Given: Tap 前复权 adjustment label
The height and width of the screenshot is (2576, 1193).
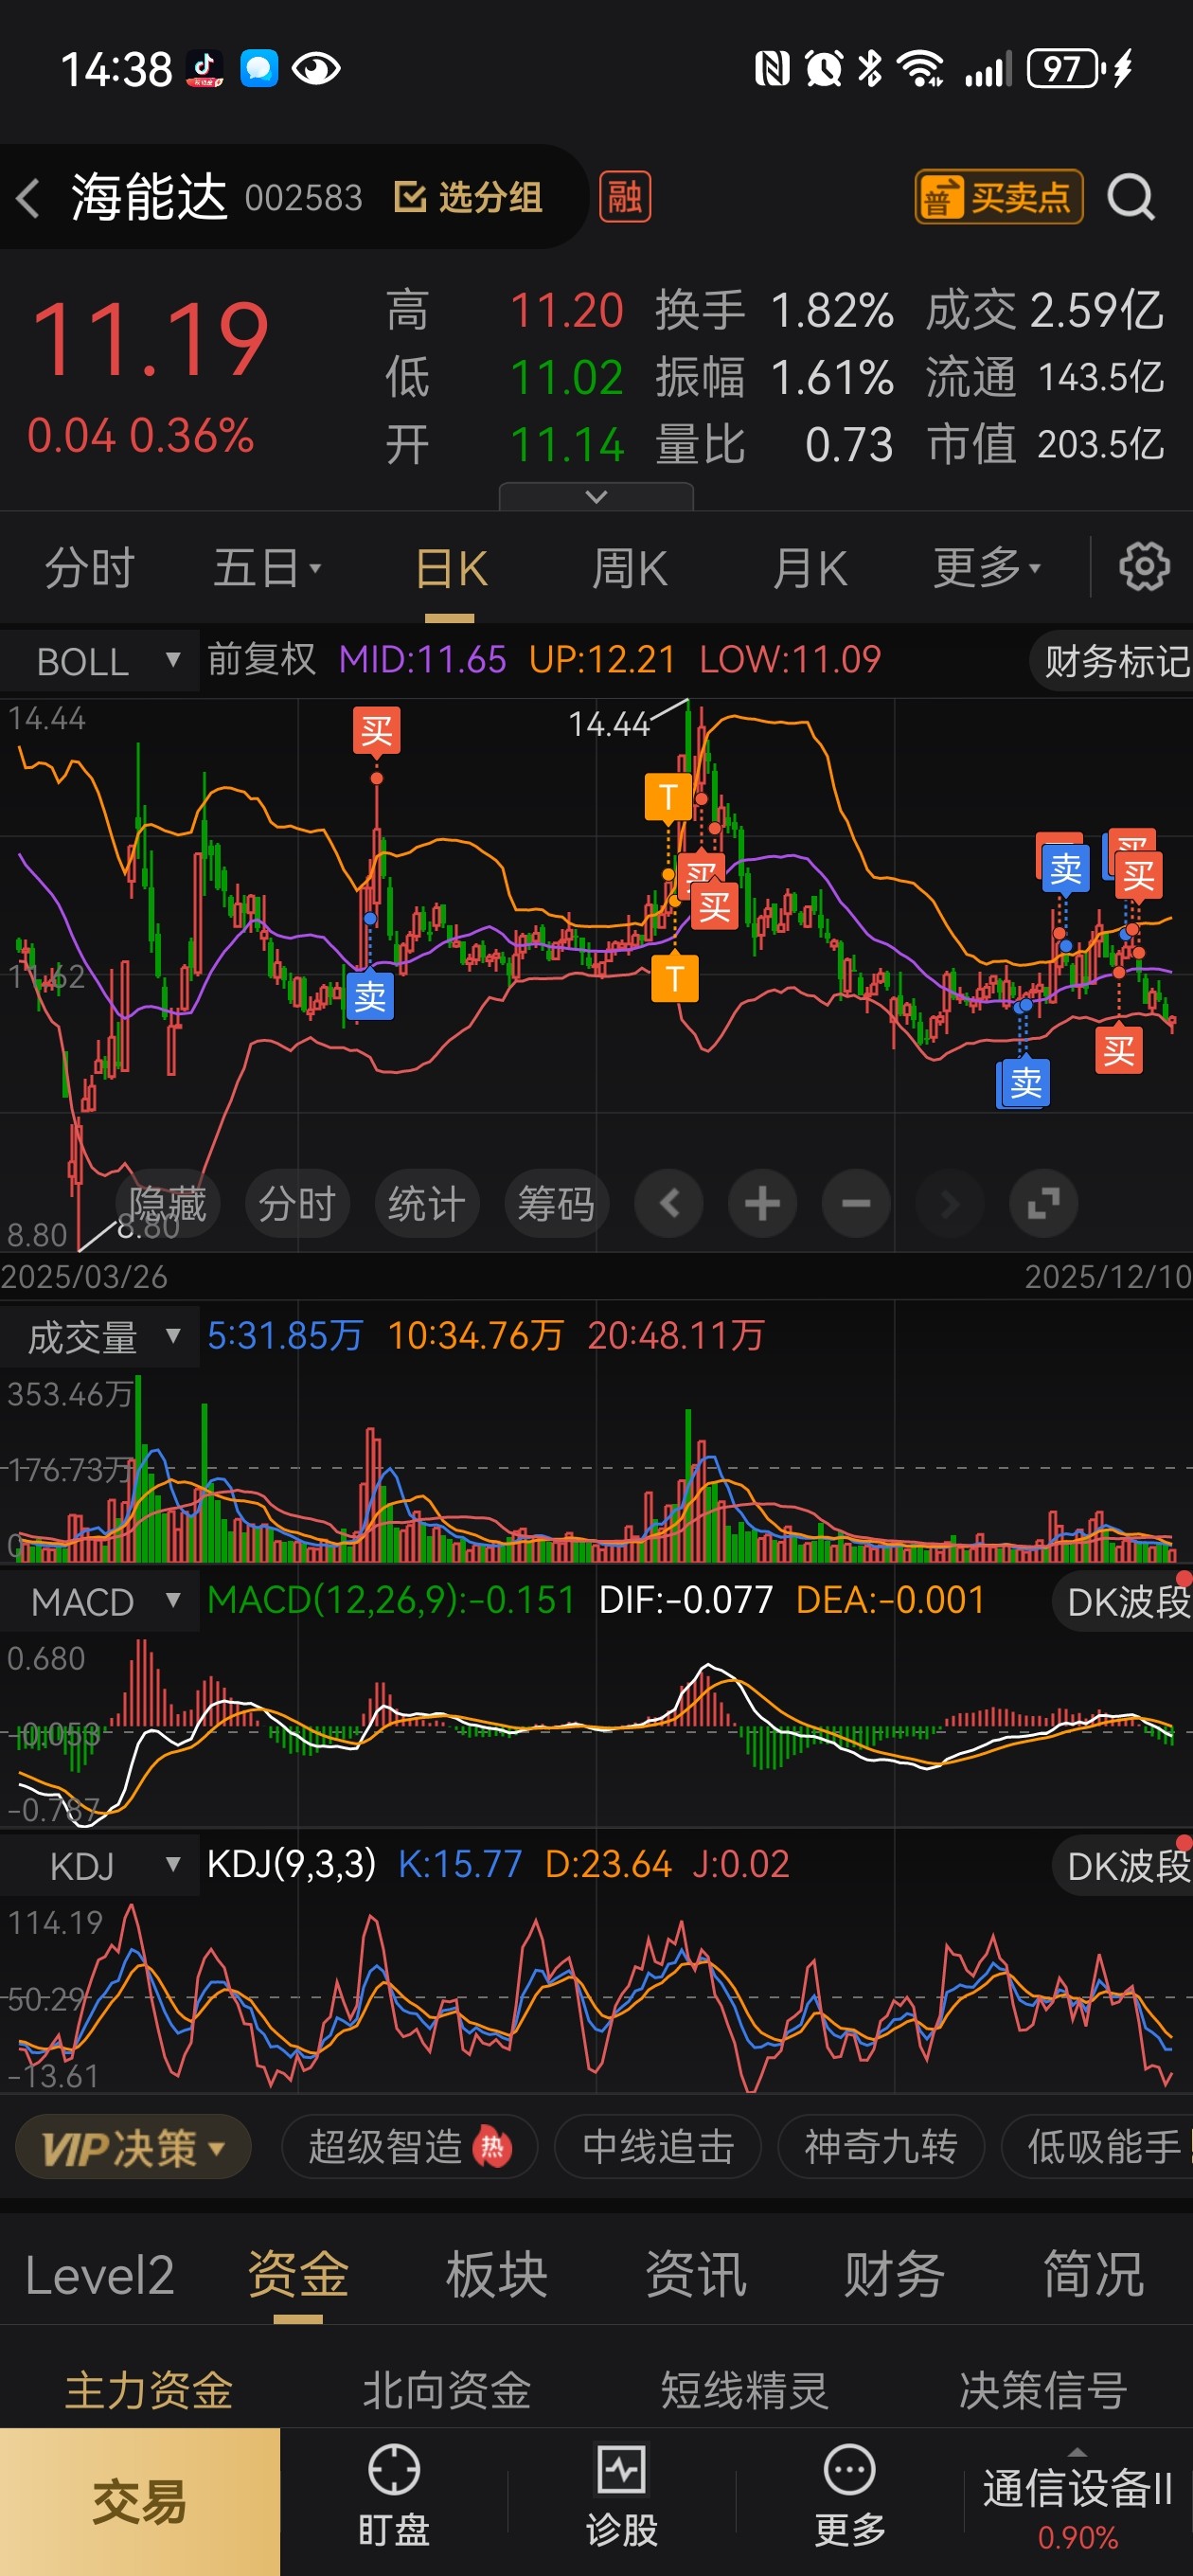Looking at the screenshot, I should tap(261, 660).
